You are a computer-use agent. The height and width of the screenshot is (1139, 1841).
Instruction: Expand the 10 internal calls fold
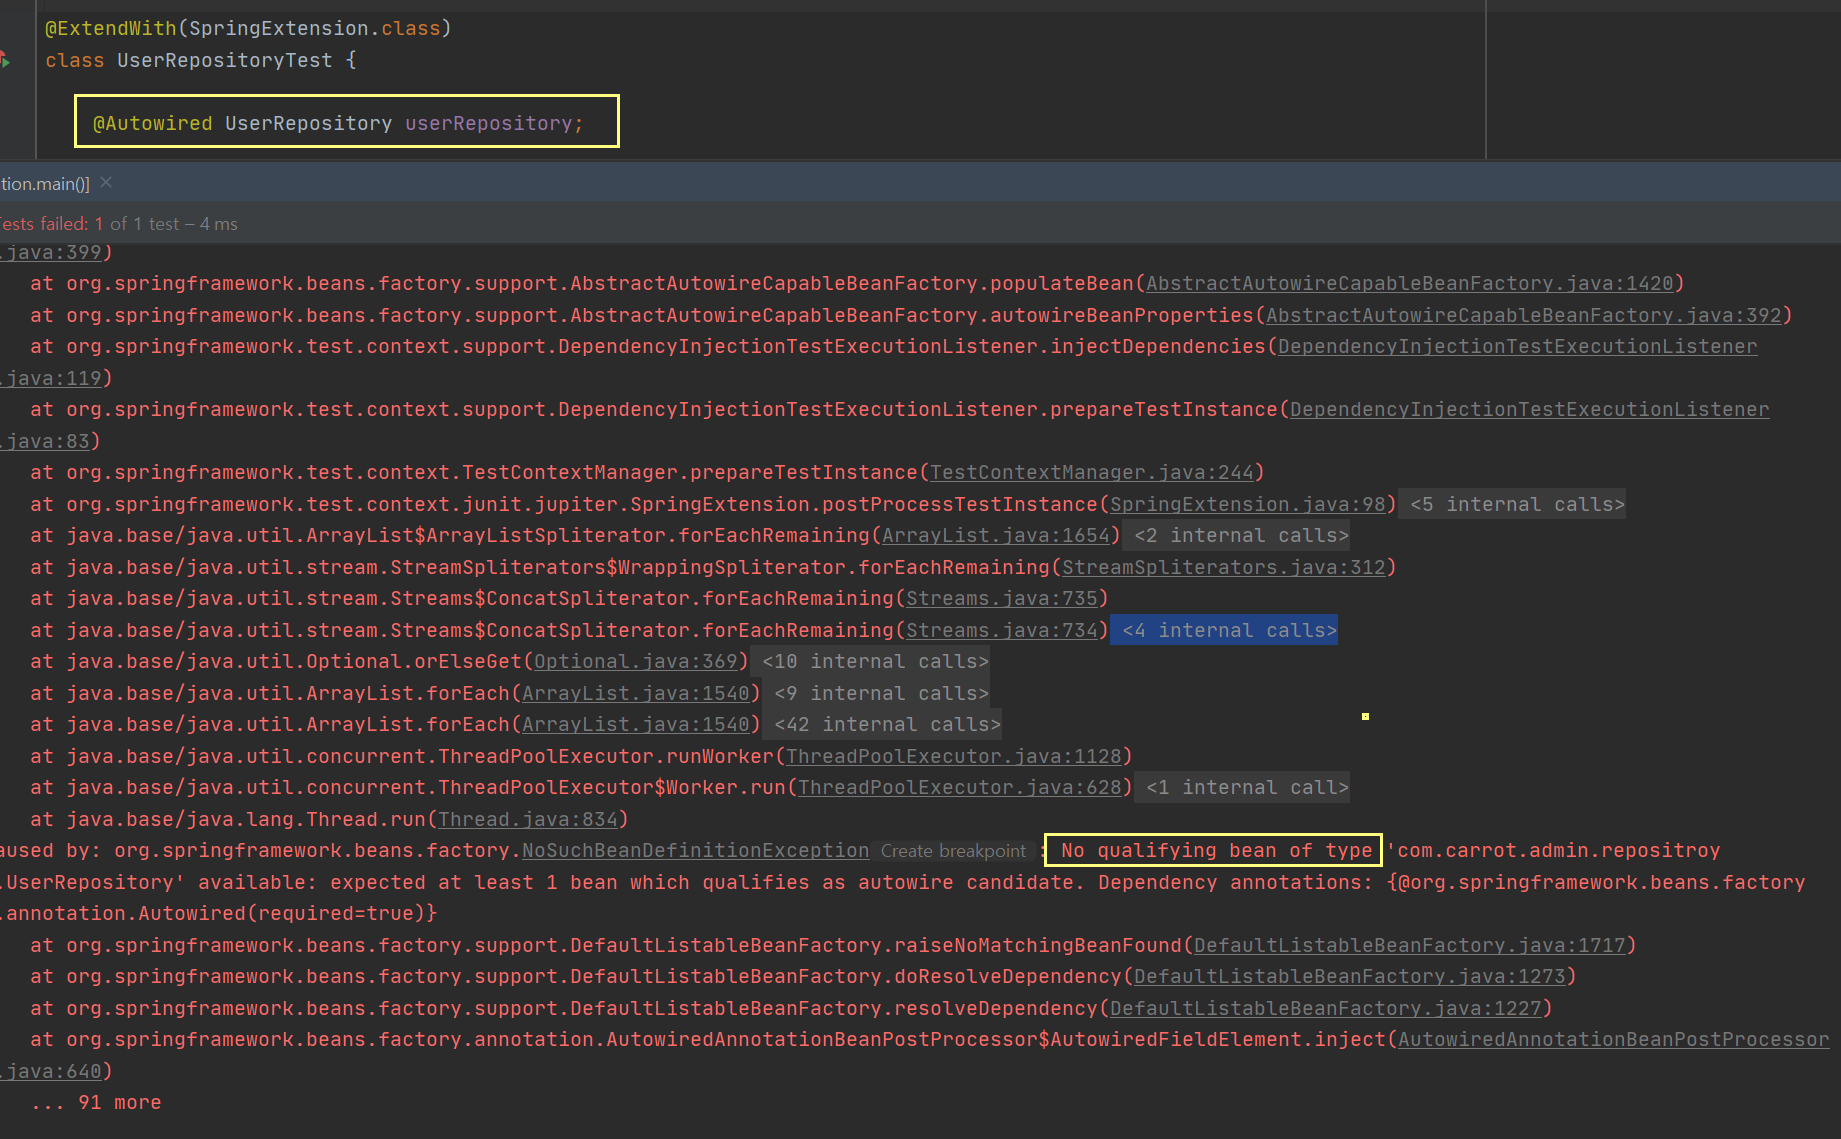[x=869, y=662]
